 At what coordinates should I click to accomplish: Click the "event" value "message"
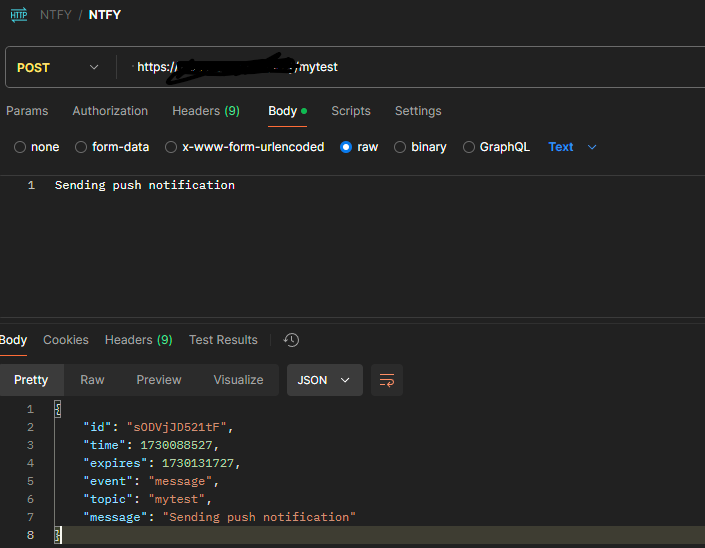coord(180,481)
